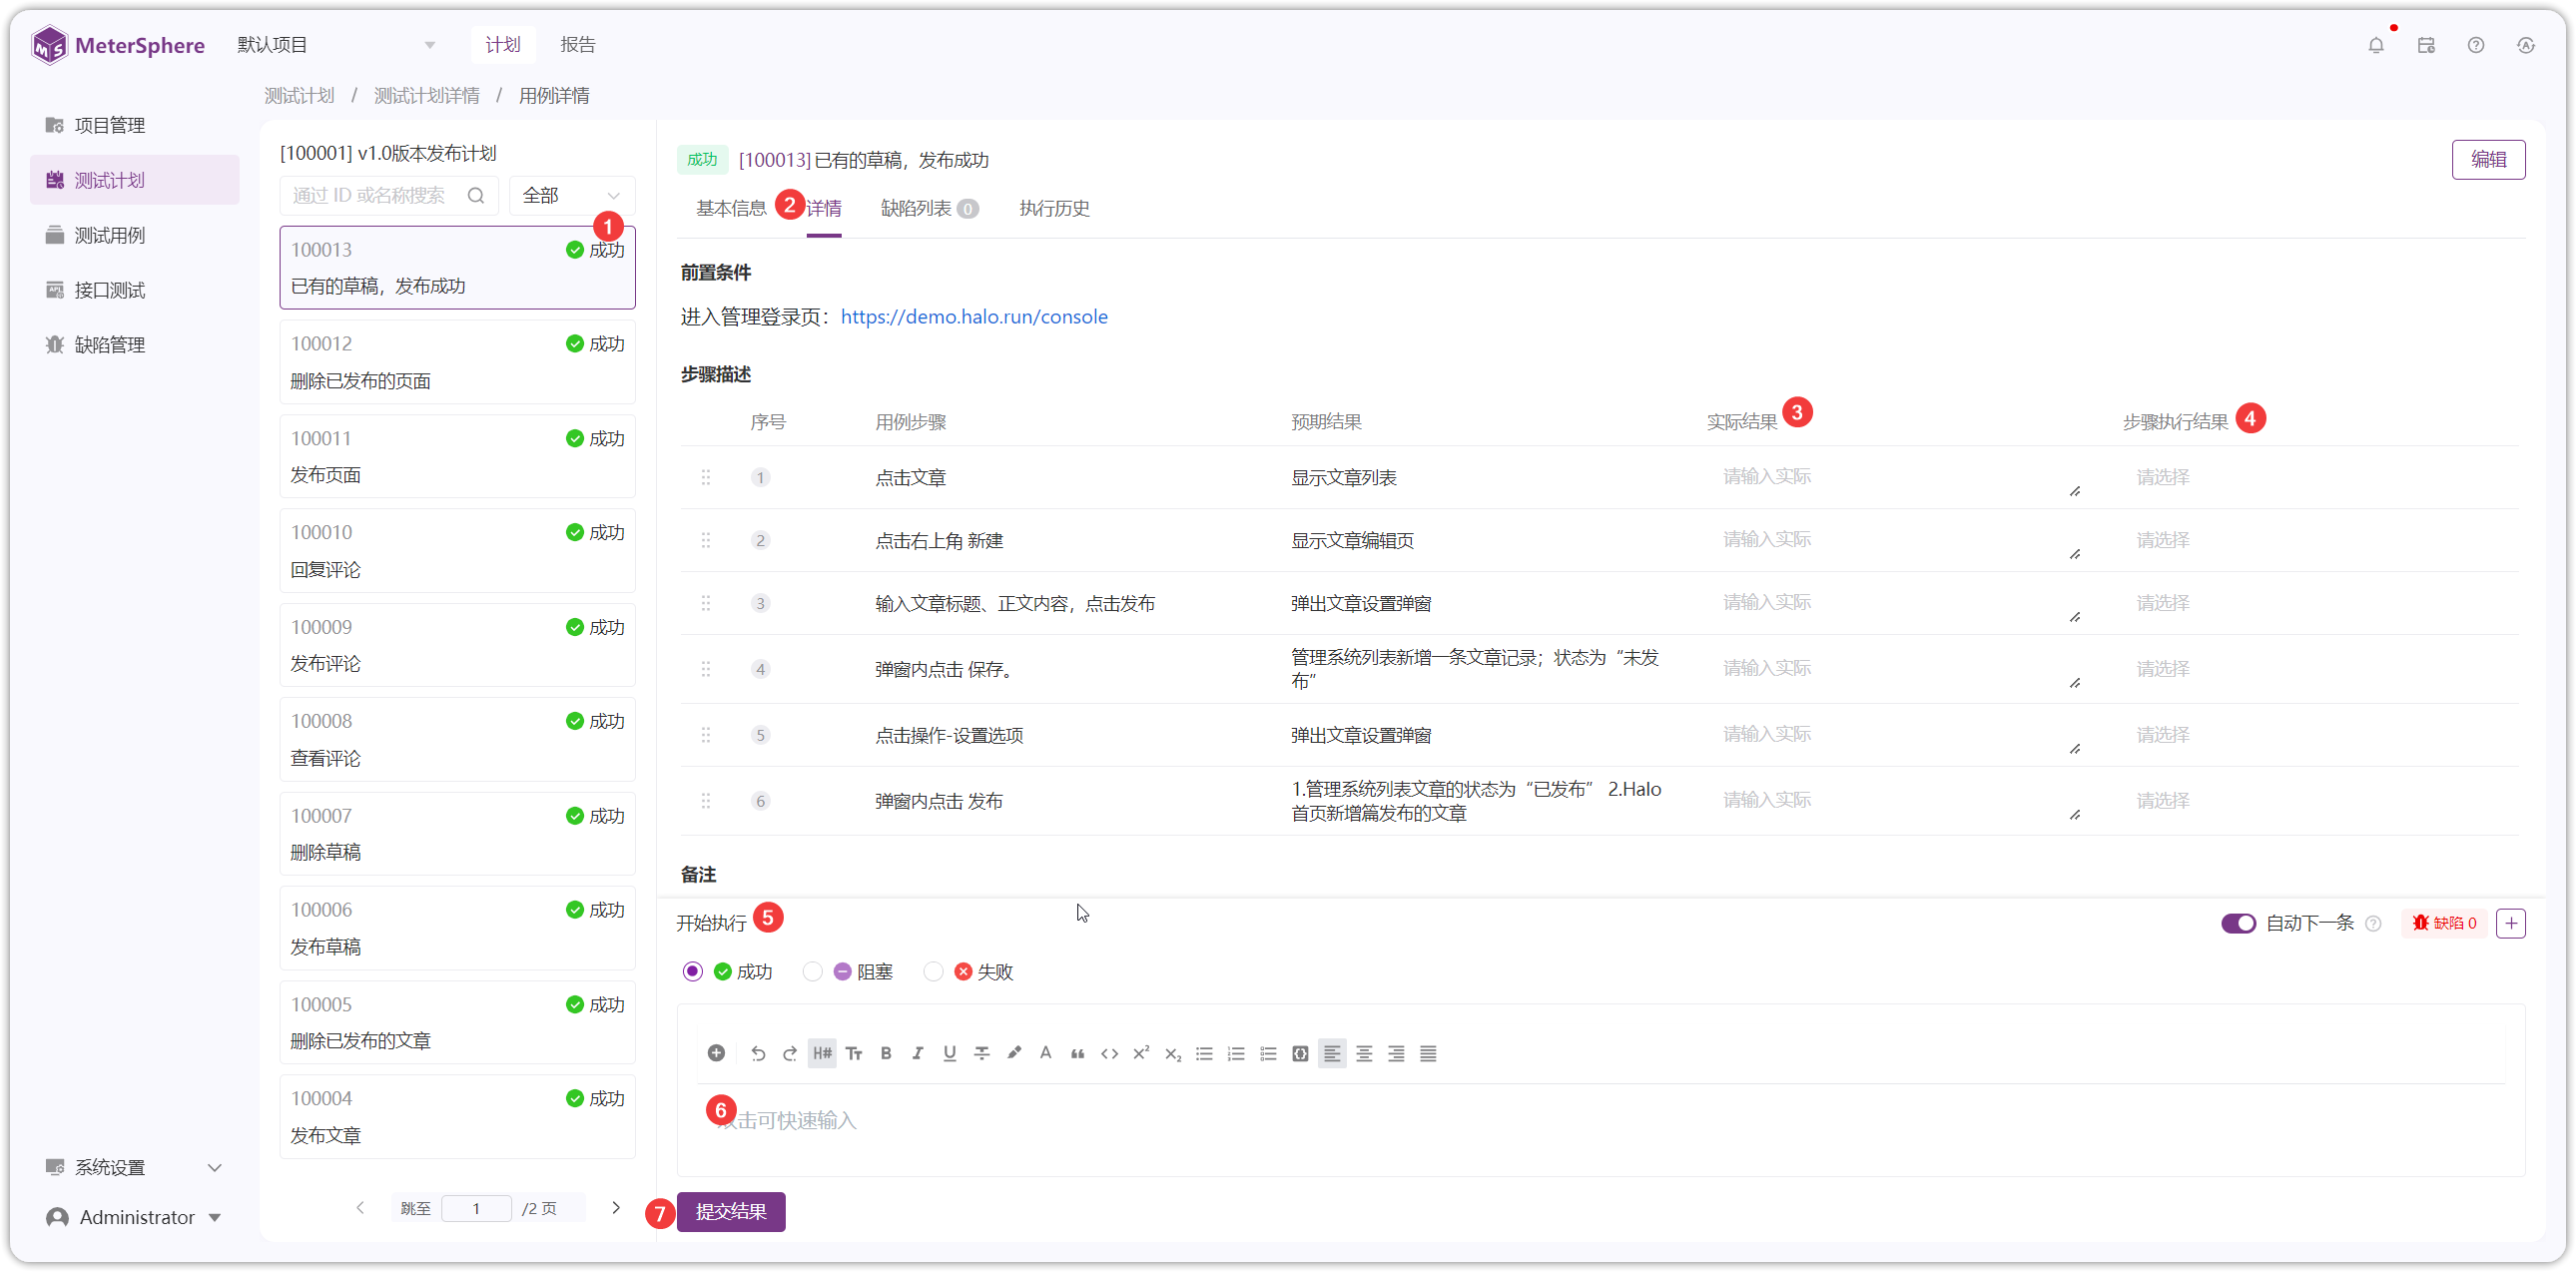The width and height of the screenshot is (2576, 1272).
Task: Select case 100012 删除已发布的页面
Action: tap(457, 362)
